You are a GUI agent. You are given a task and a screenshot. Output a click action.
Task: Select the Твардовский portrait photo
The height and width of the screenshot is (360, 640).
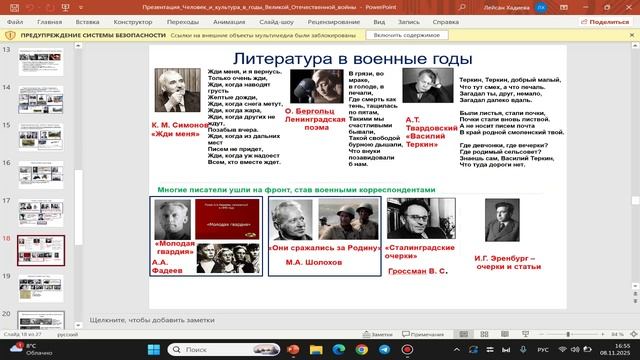(x=428, y=85)
